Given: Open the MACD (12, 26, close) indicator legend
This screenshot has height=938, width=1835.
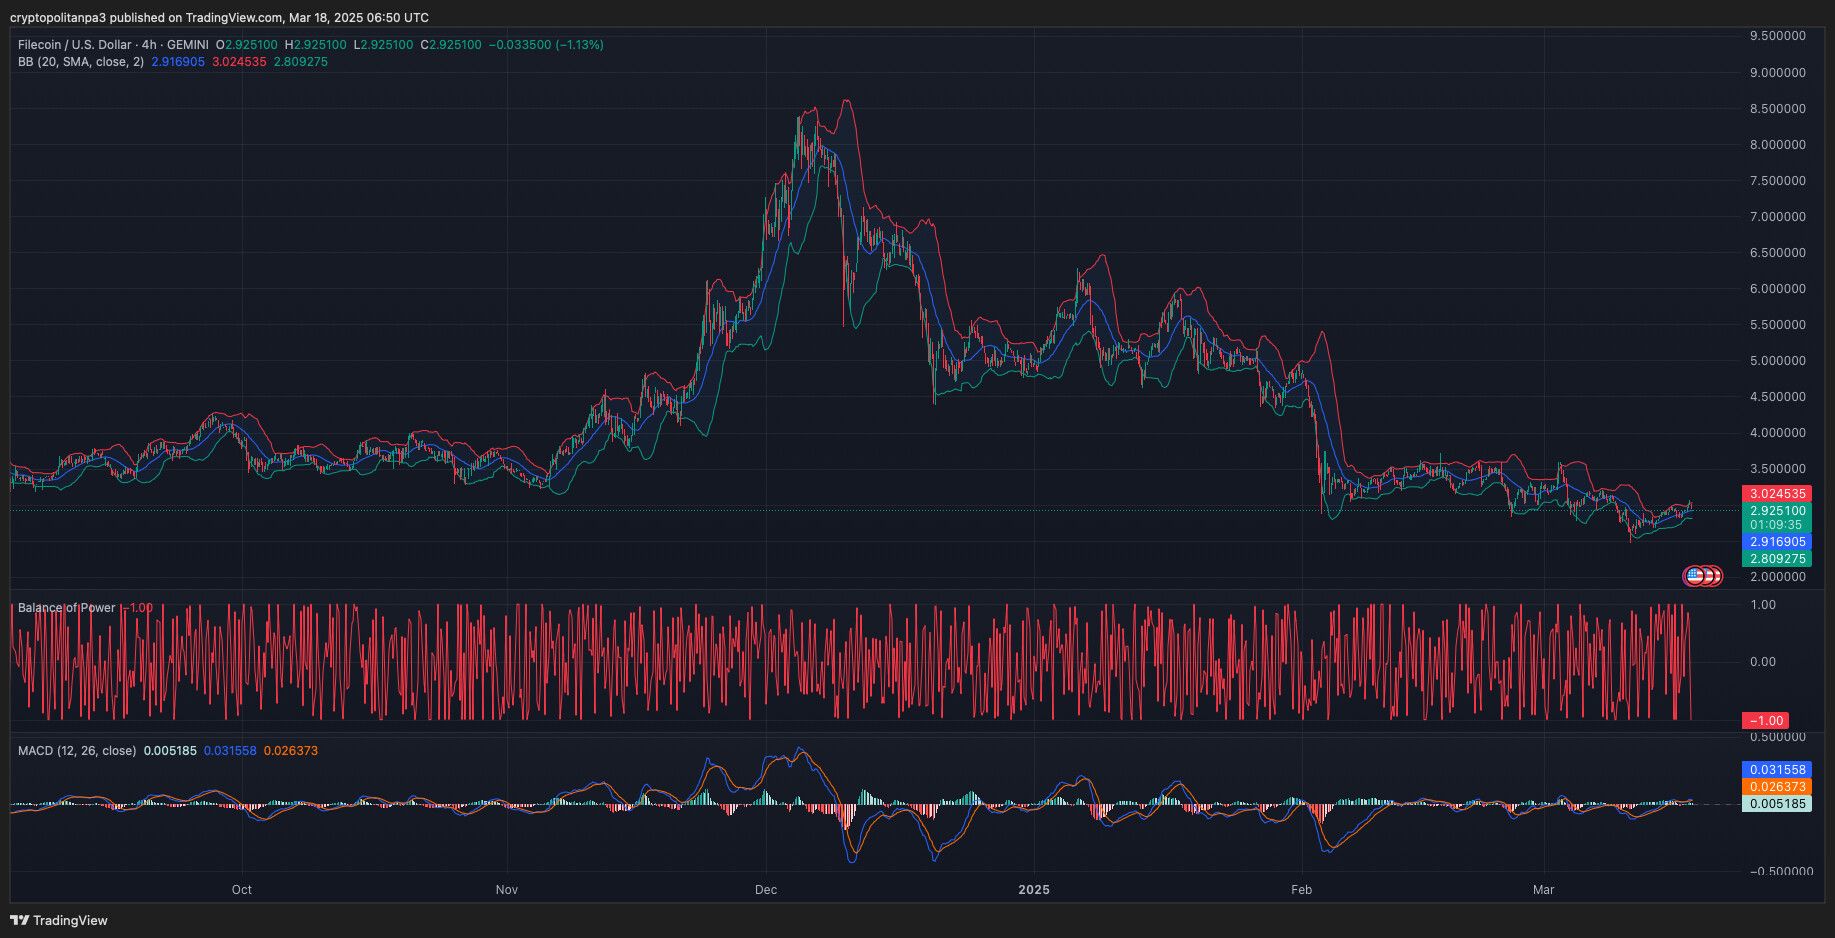Looking at the screenshot, I should tap(77, 751).
